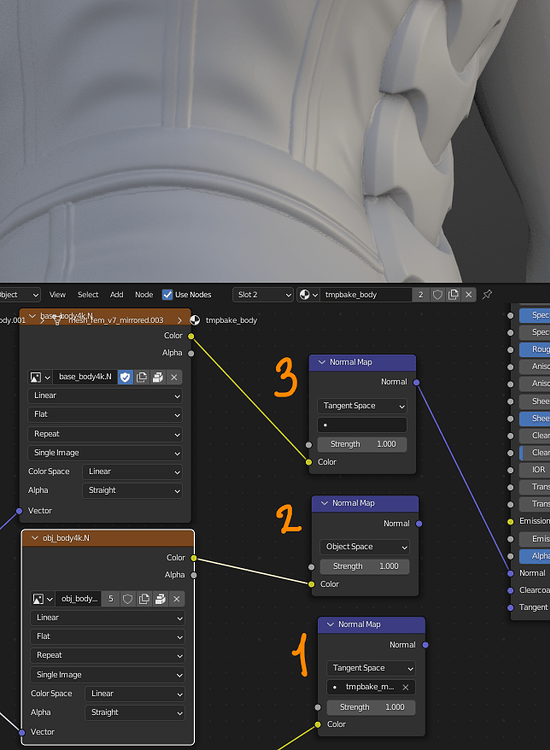Click Normal output socket of top Normal Map node

[416, 382]
